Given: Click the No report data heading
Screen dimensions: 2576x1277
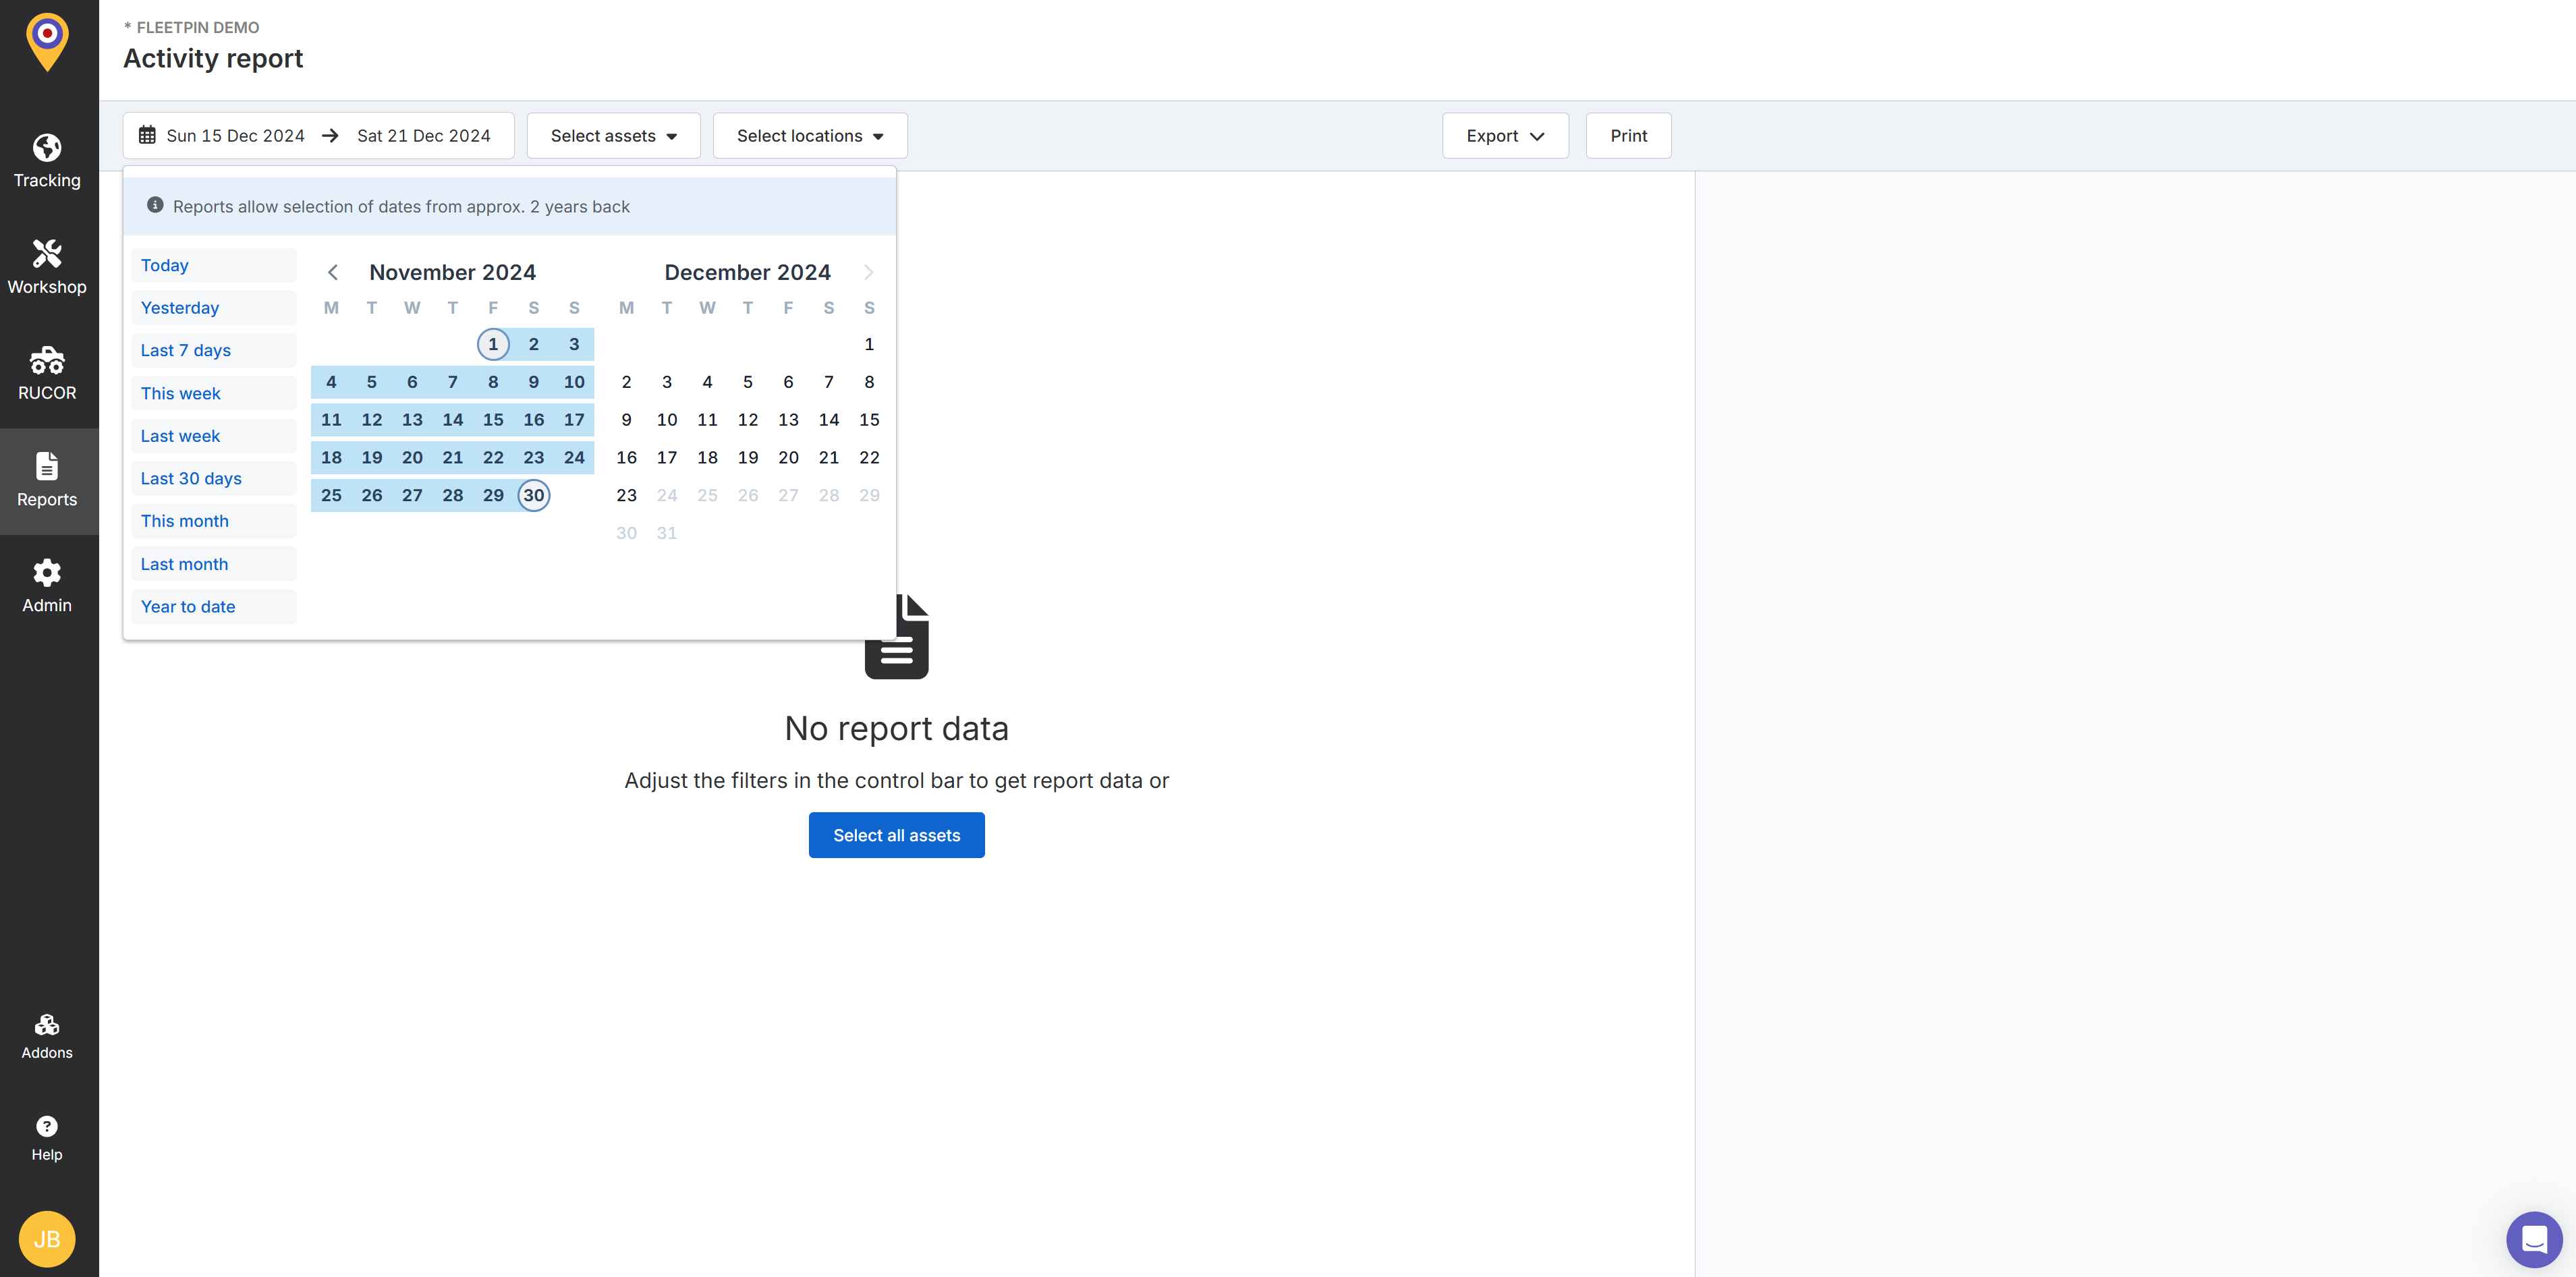Looking at the screenshot, I should click(896, 728).
